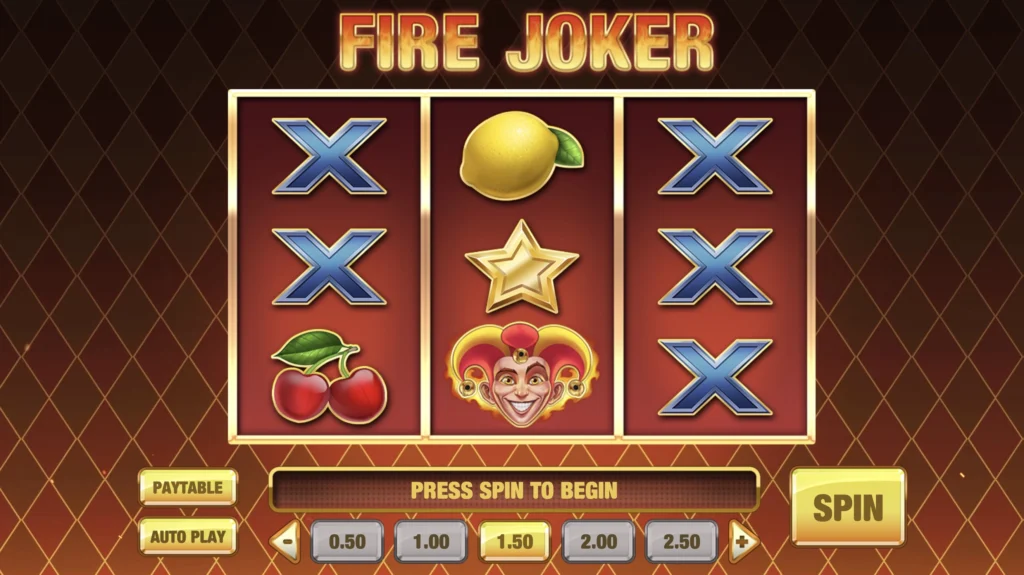Select the 2.00 bet amount

[598, 542]
